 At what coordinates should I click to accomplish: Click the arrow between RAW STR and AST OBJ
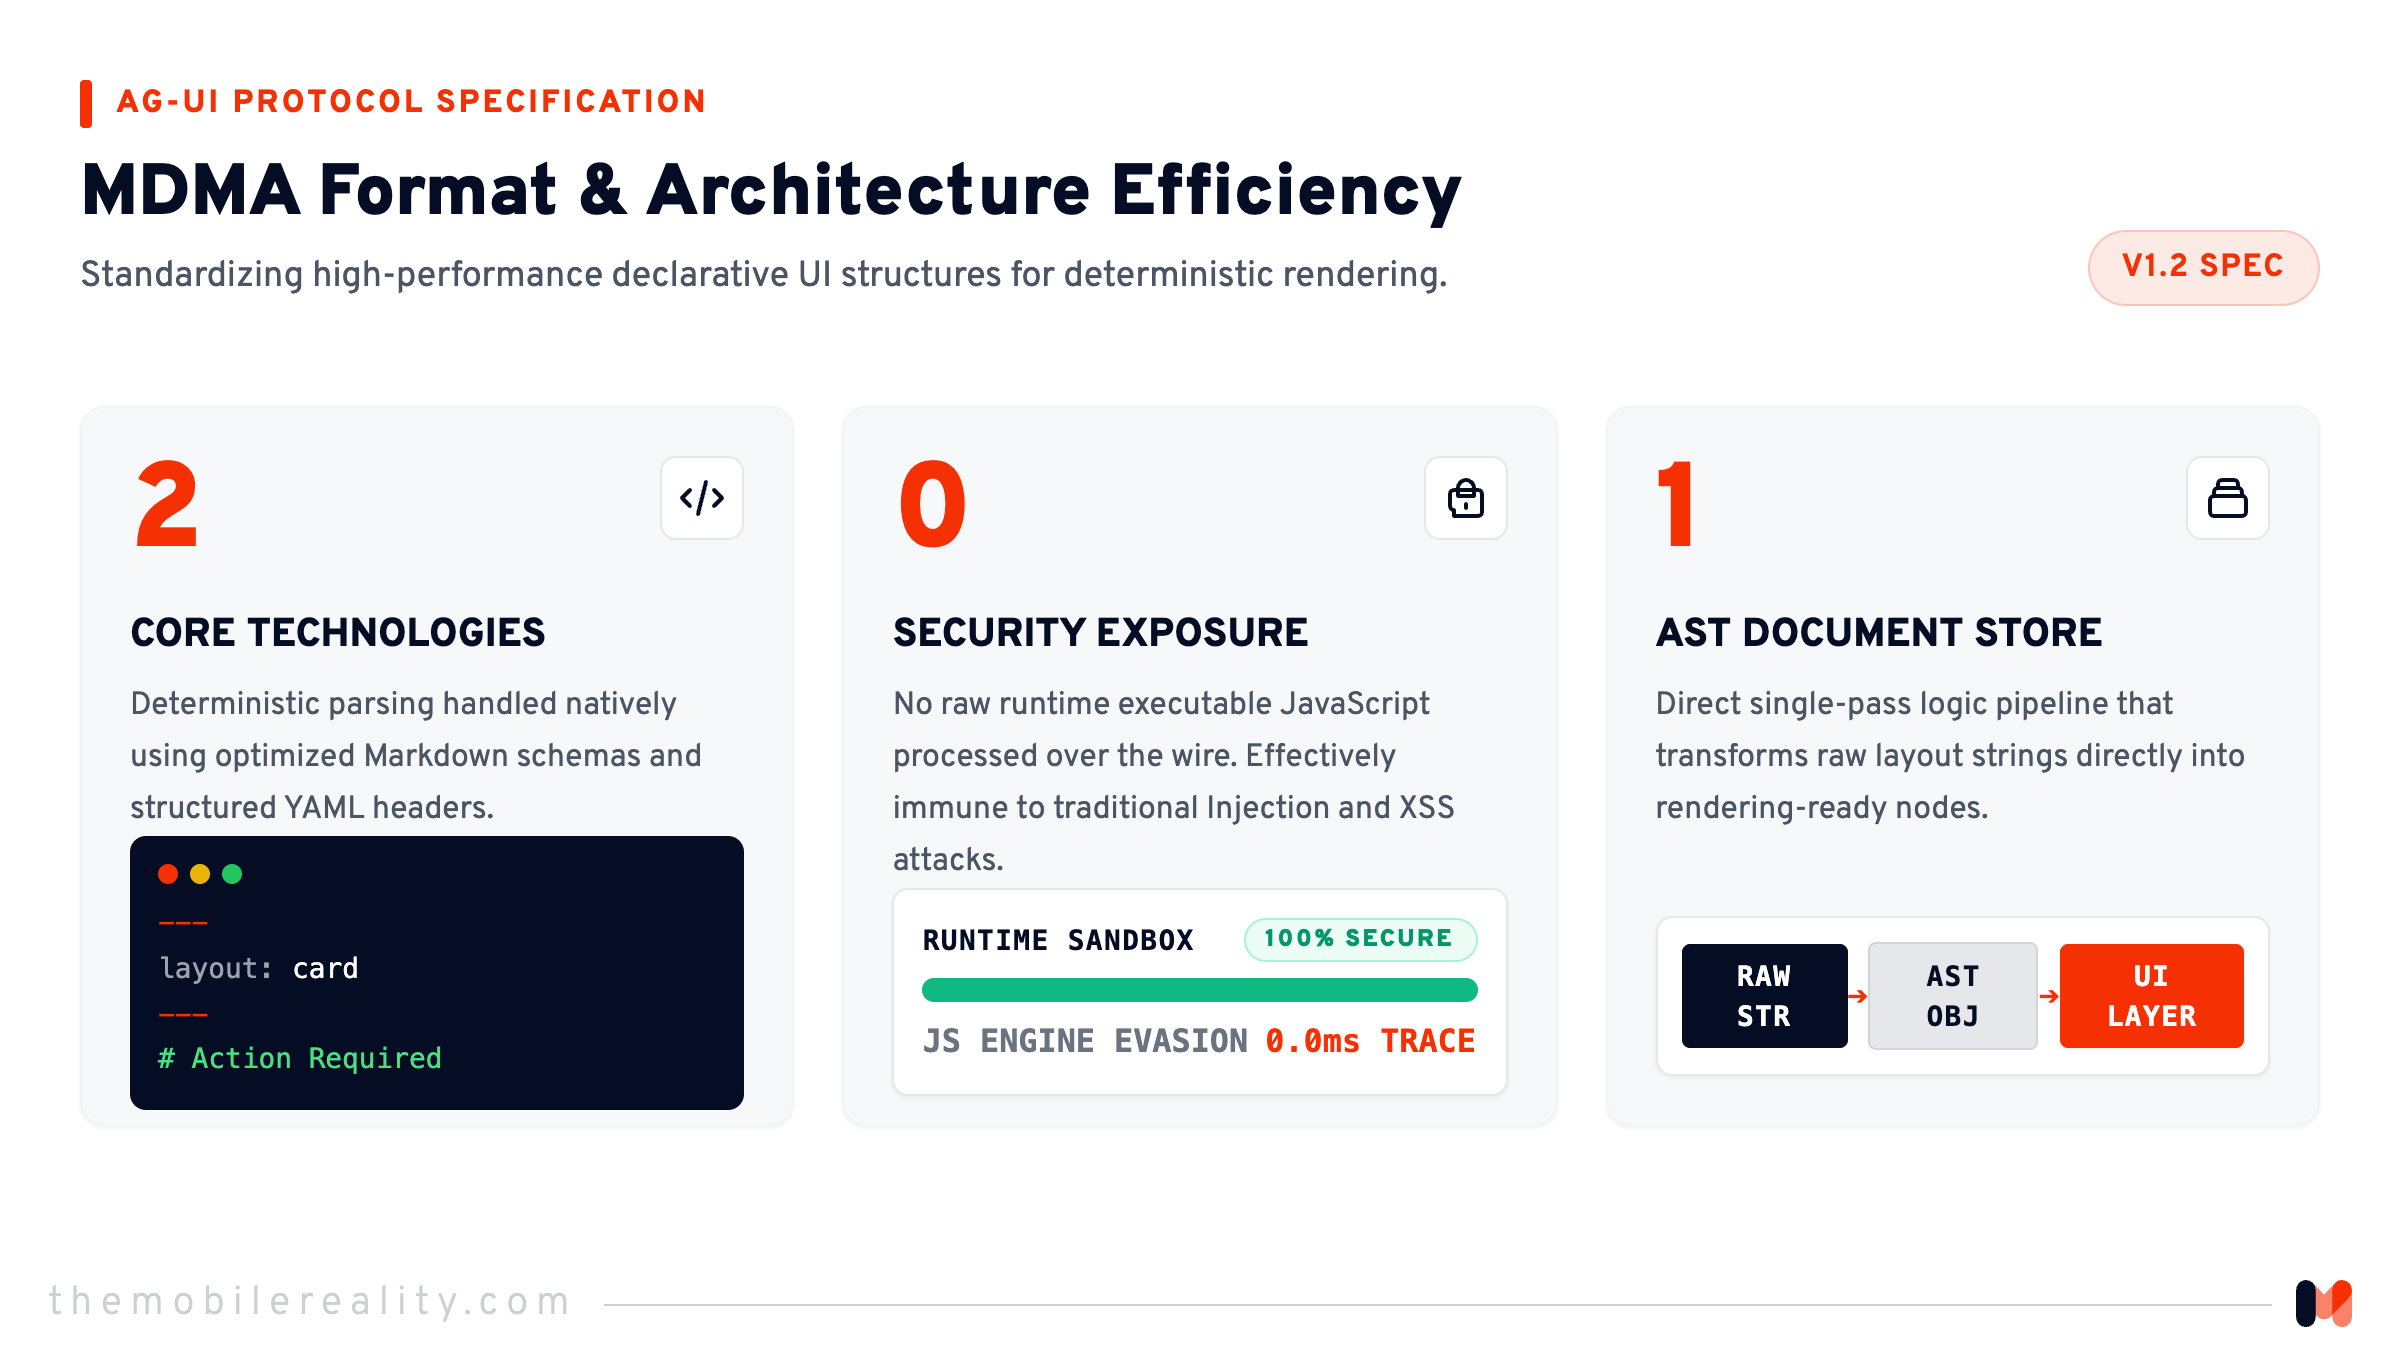(x=1858, y=996)
